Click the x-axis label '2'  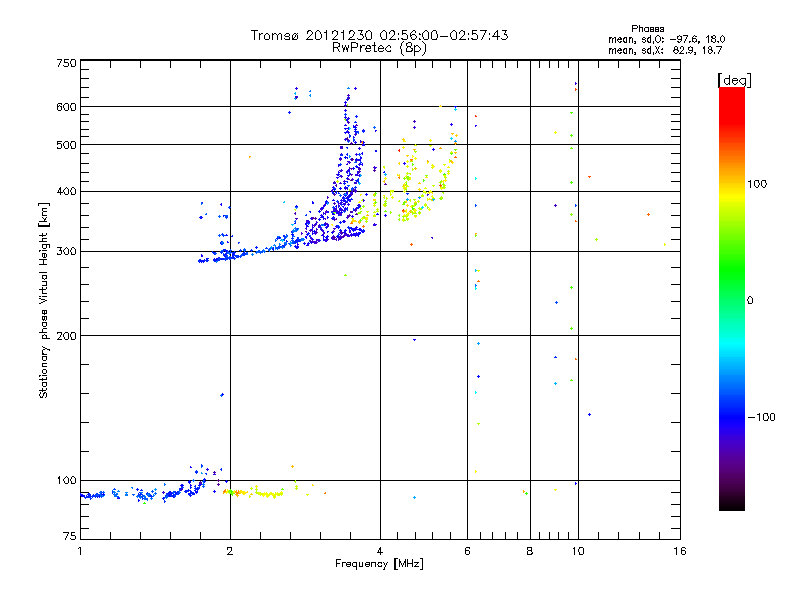click(x=230, y=551)
